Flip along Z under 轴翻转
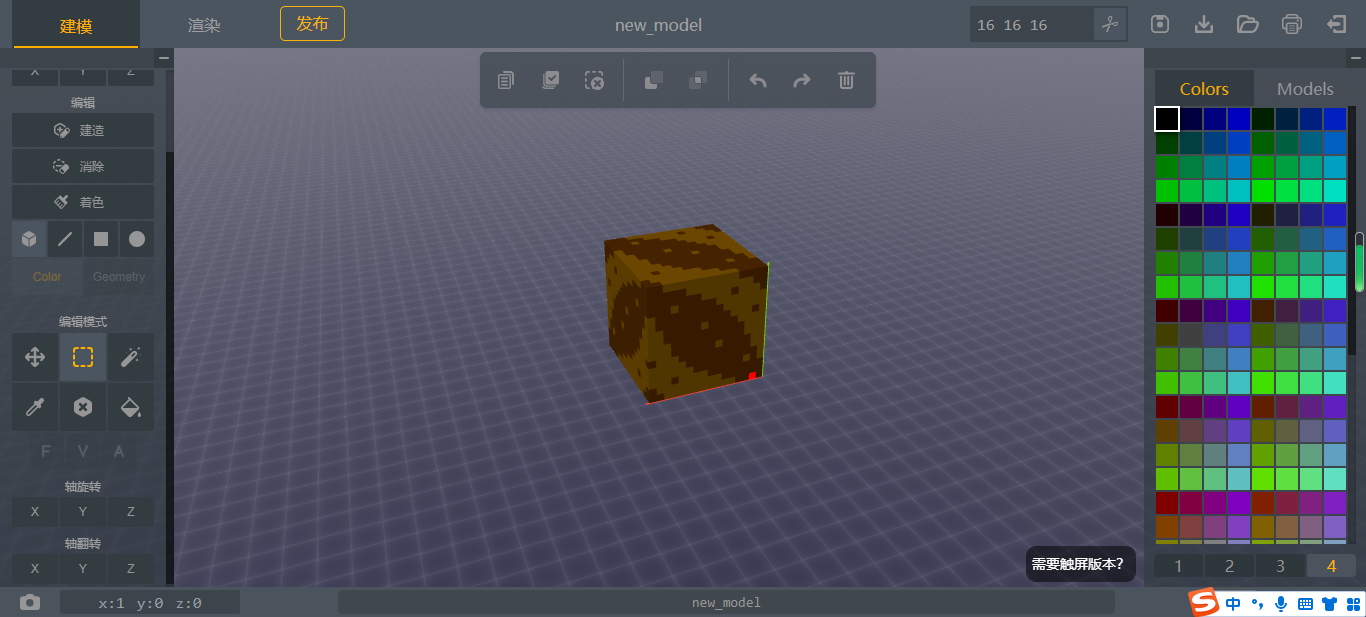 click(131, 568)
